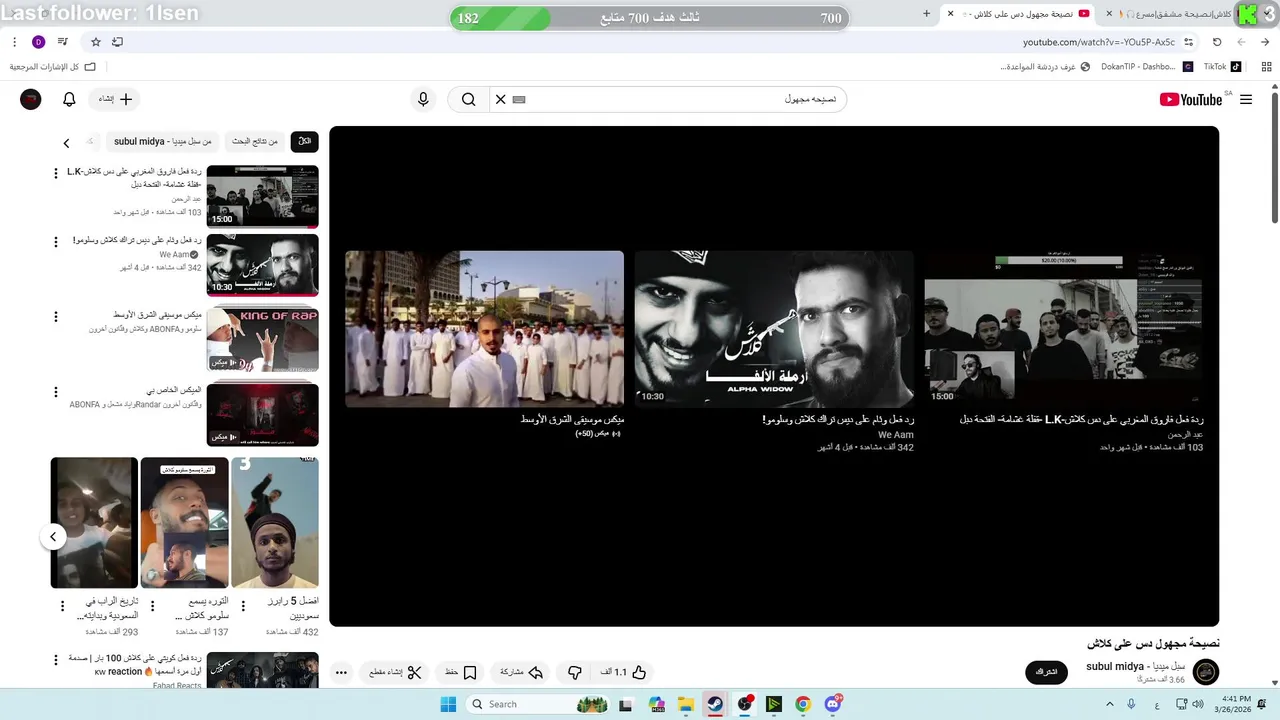1280x720 pixels.
Task: Open the Windows Start menu
Action: (448, 704)
